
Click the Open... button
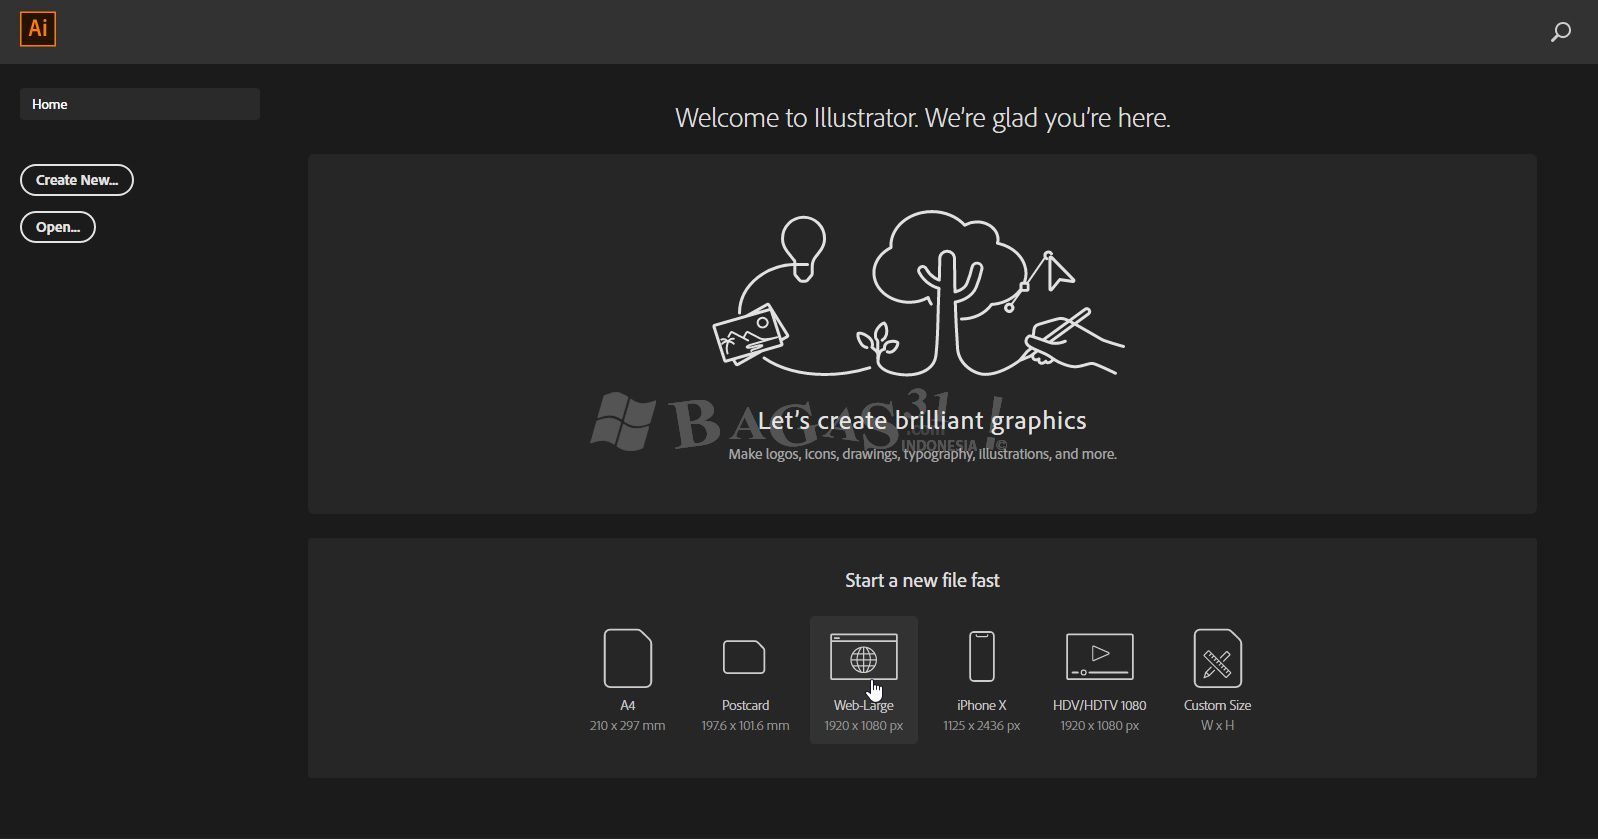point(58,227)
